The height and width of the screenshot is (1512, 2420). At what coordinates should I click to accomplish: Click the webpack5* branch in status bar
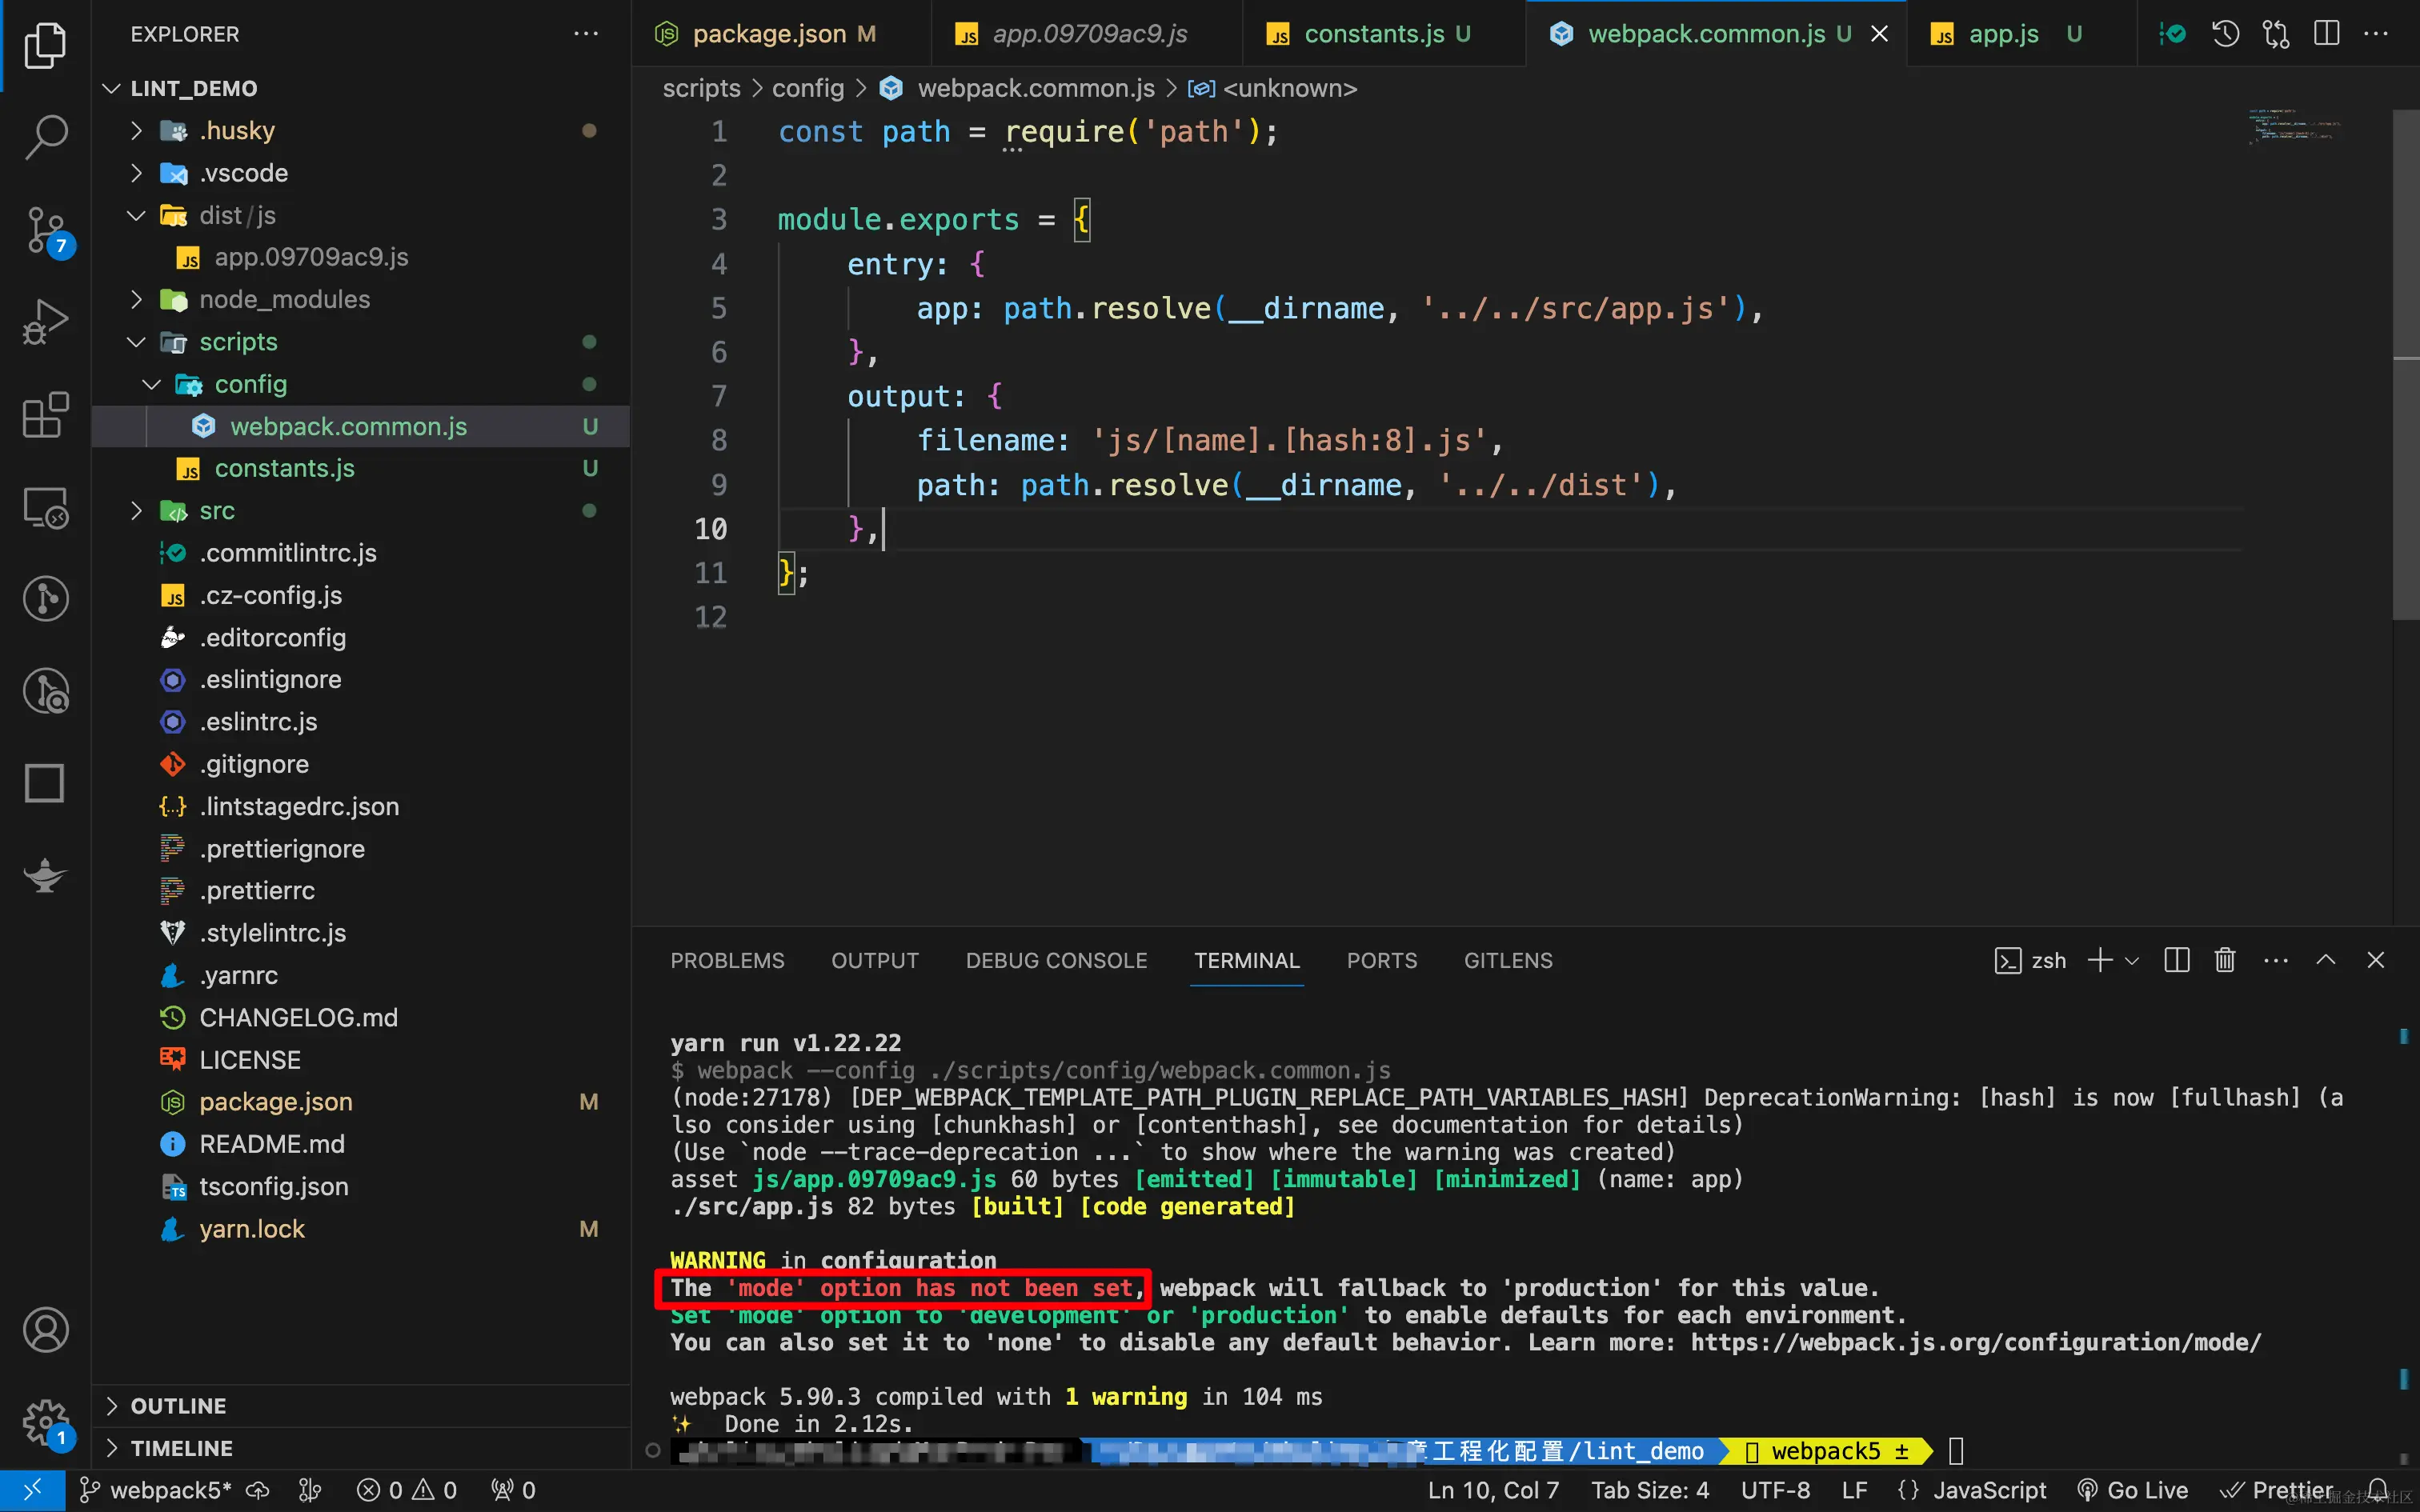click(x=157, y=1490)
